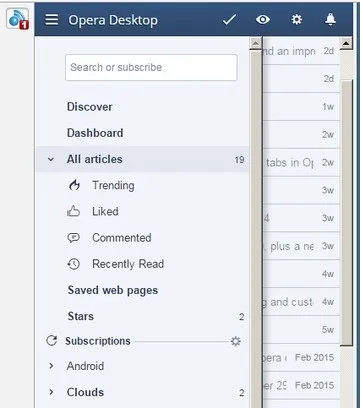
Task: Open article mentioning tabs in Opera
Action: point(301,163)
